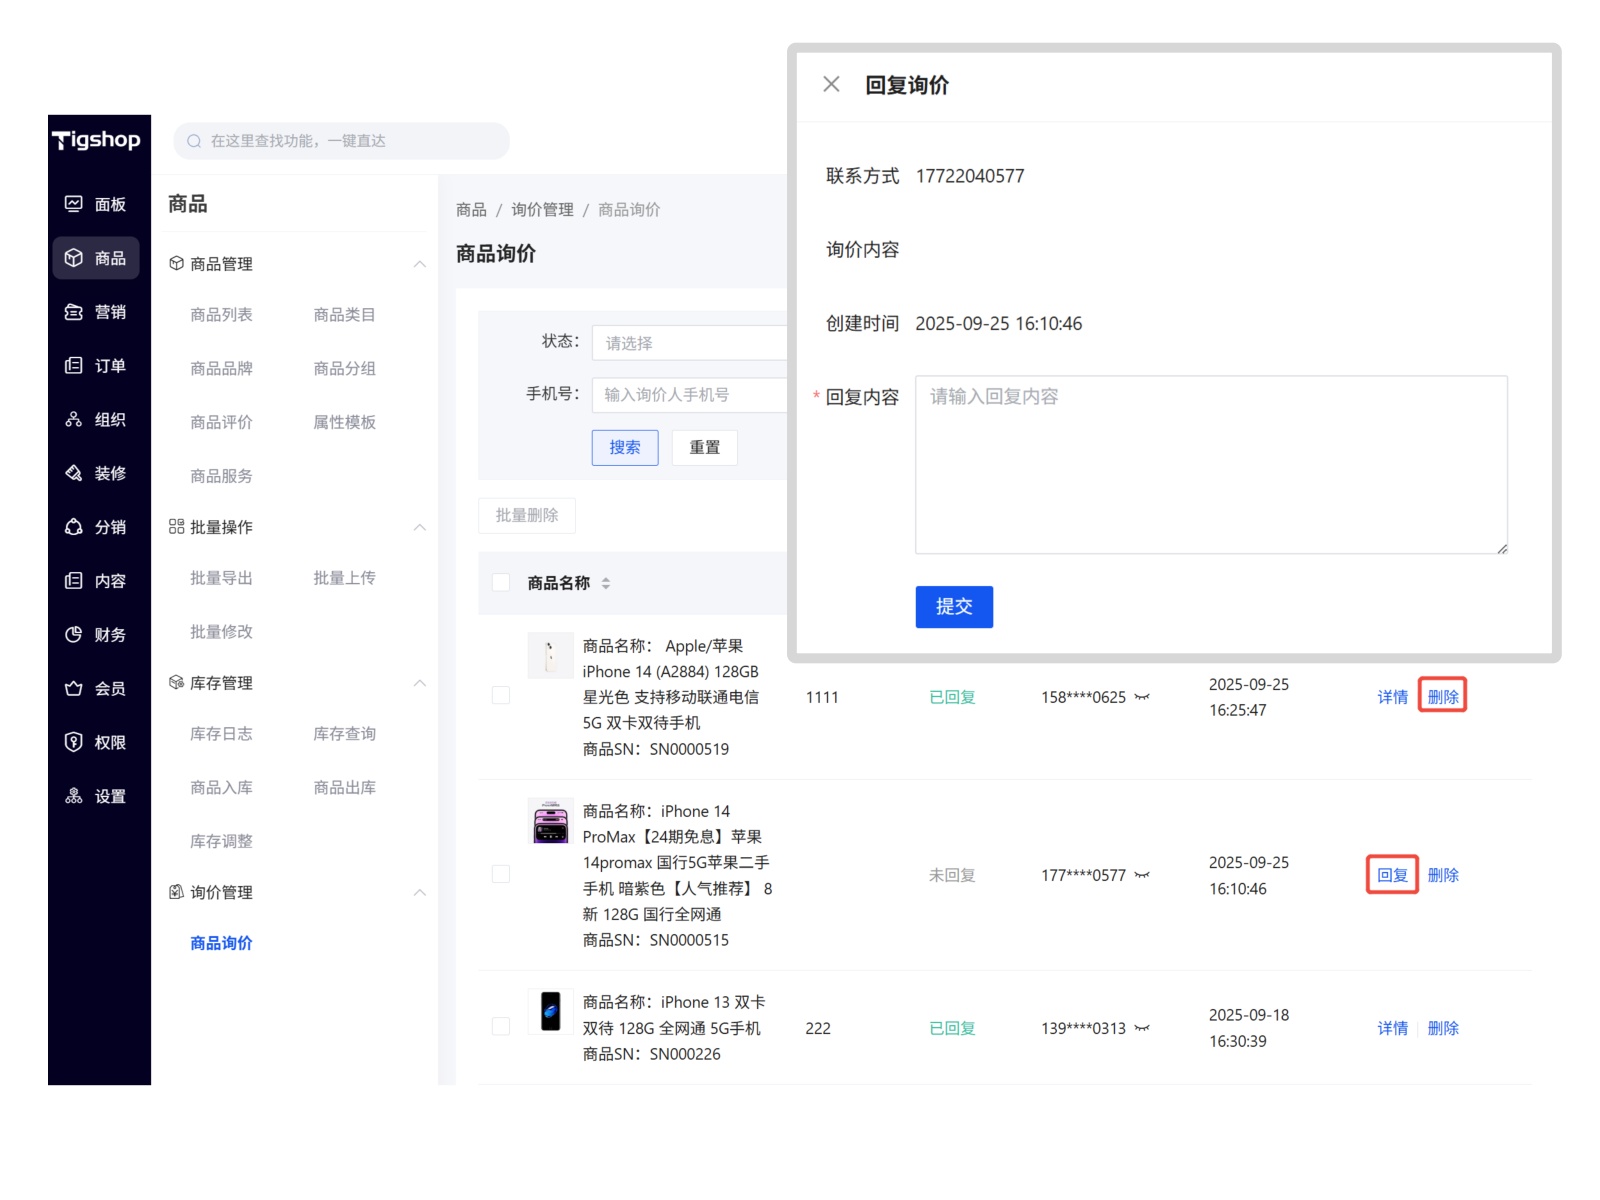Select the 装修 decoration icon
The height and width of the screenshot is (1200, 1600).
pos(74,473)
